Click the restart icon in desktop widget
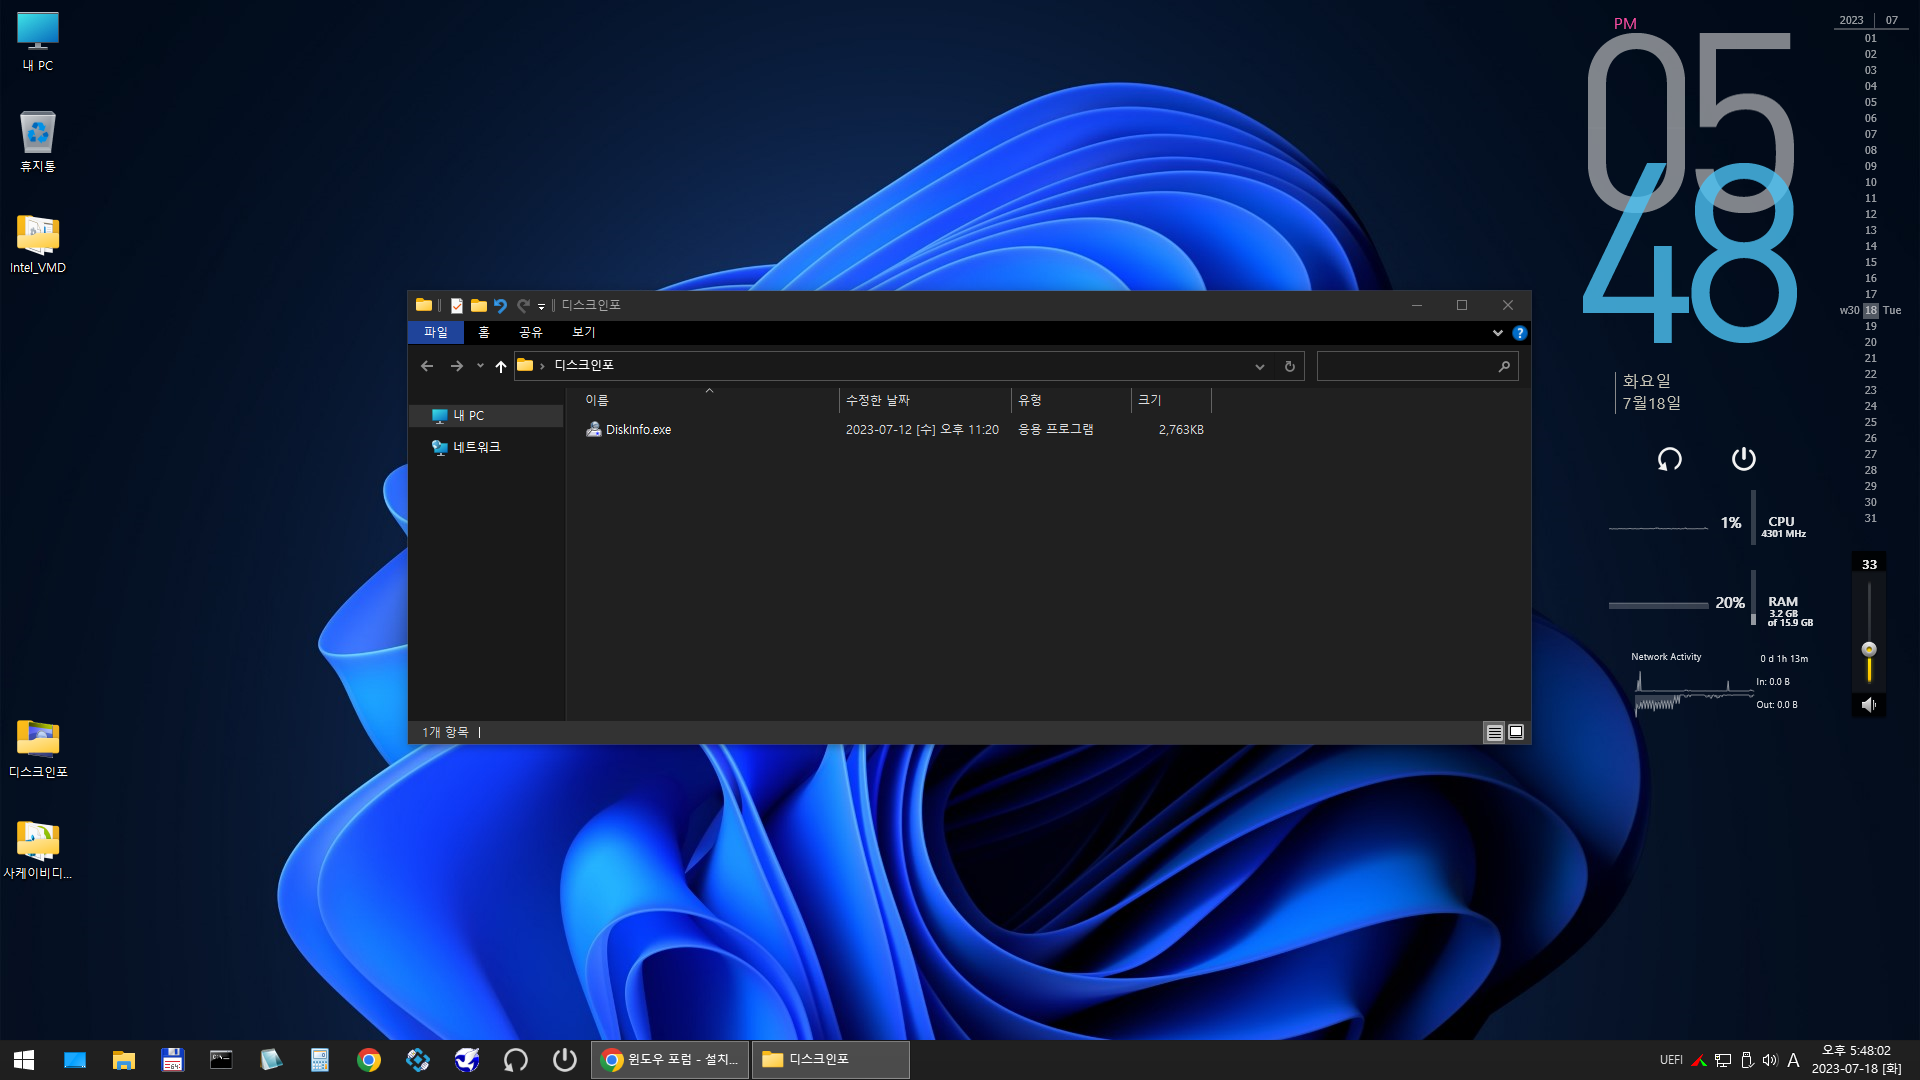The width and height of the screenshot is (1920, 1080). [1669, 459]
